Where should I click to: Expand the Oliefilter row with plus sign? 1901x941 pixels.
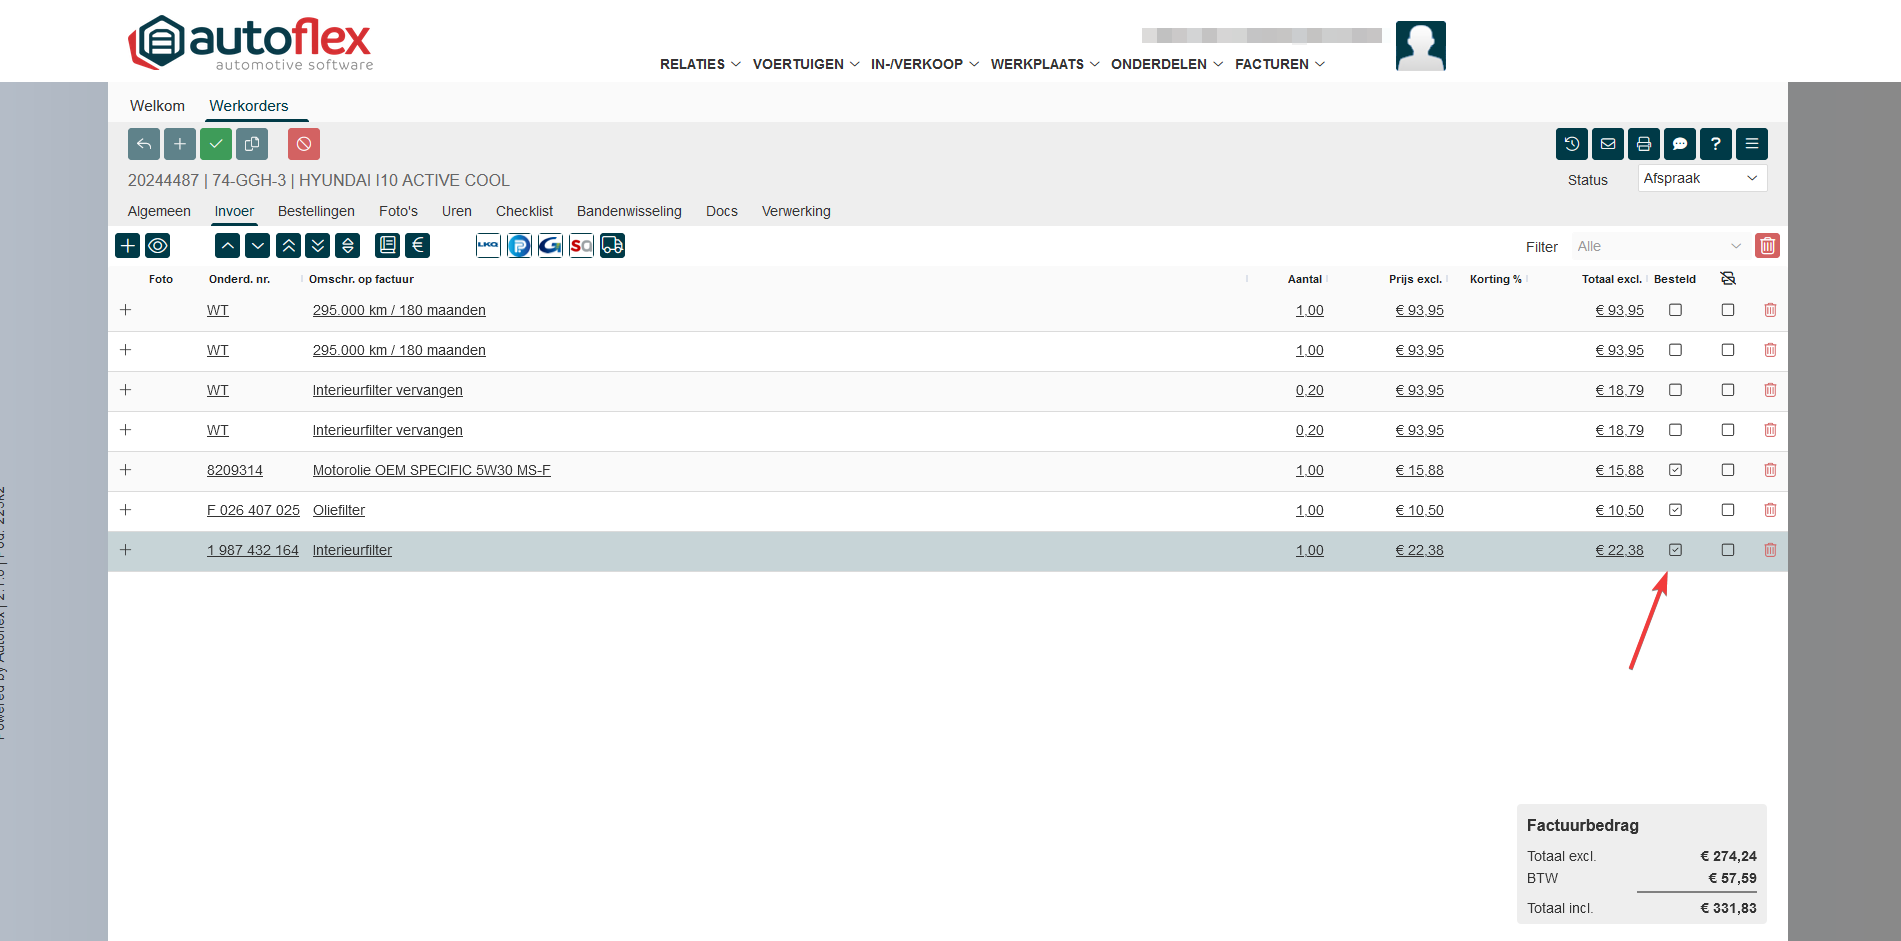pos(126,510)
